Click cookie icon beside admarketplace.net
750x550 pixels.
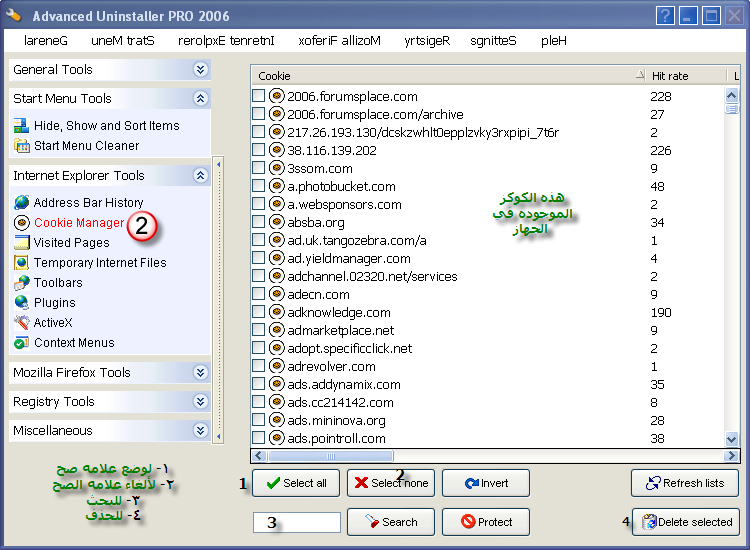tap(276, 330)
